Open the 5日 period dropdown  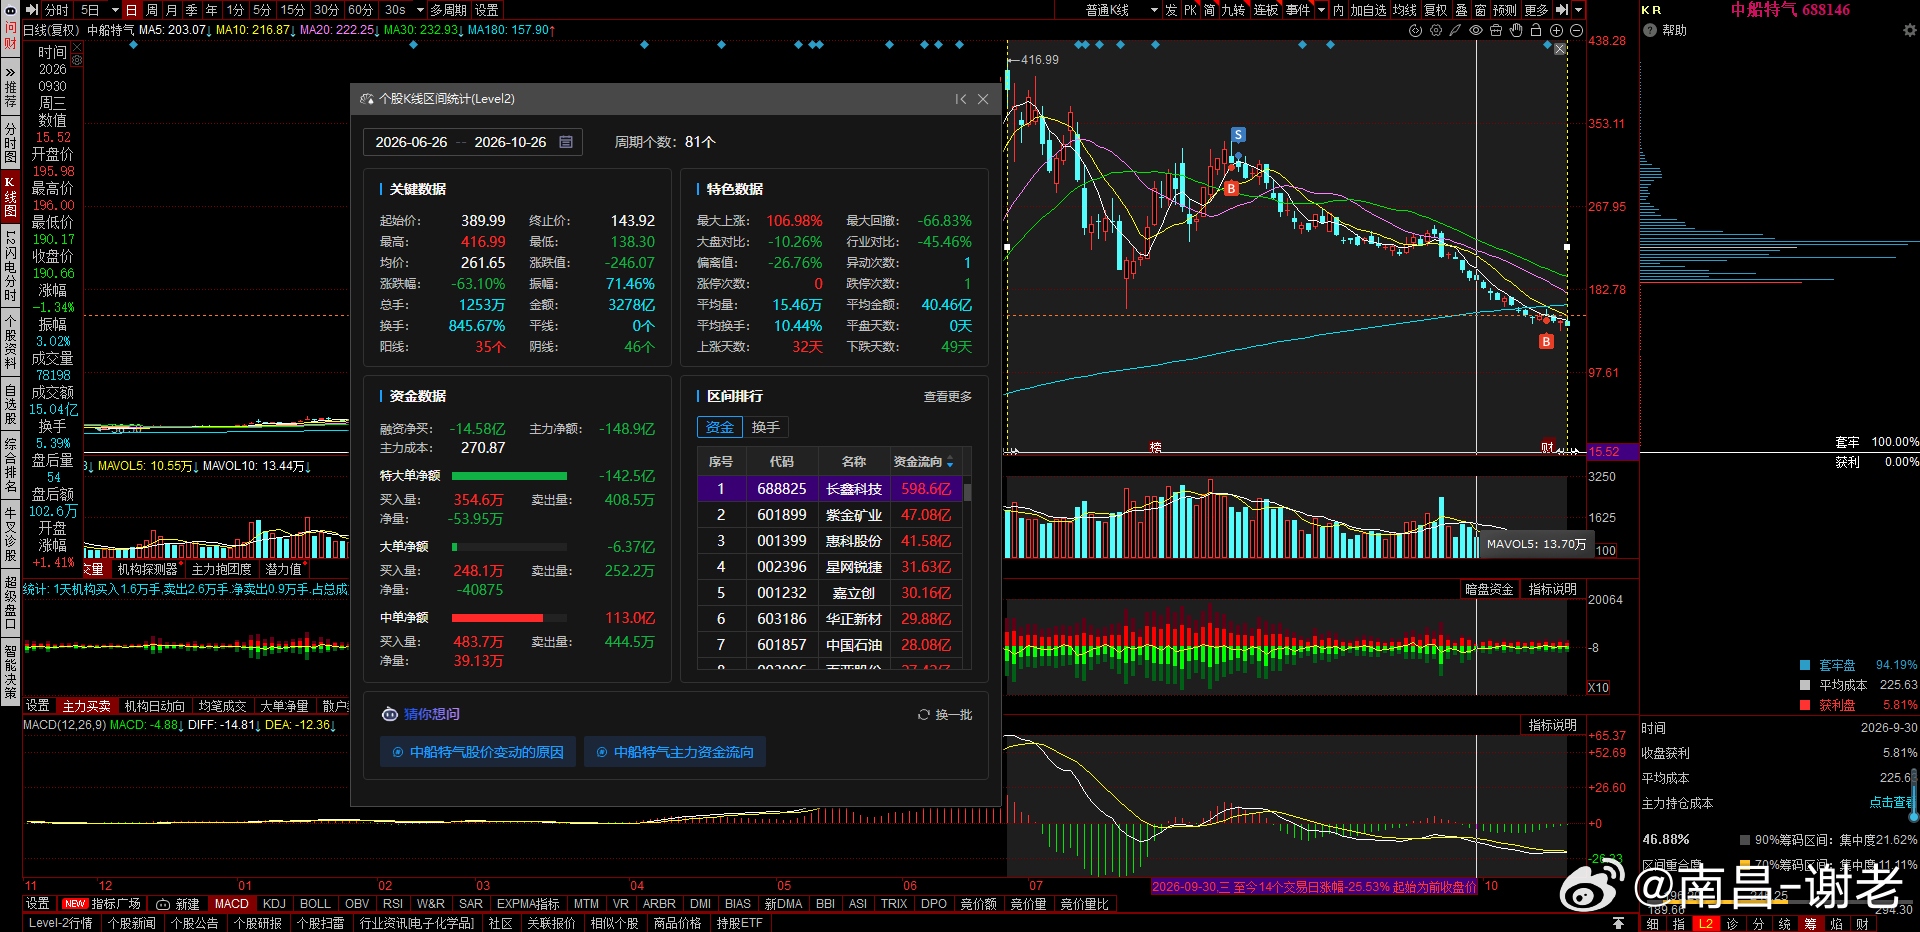coord(115,10)
